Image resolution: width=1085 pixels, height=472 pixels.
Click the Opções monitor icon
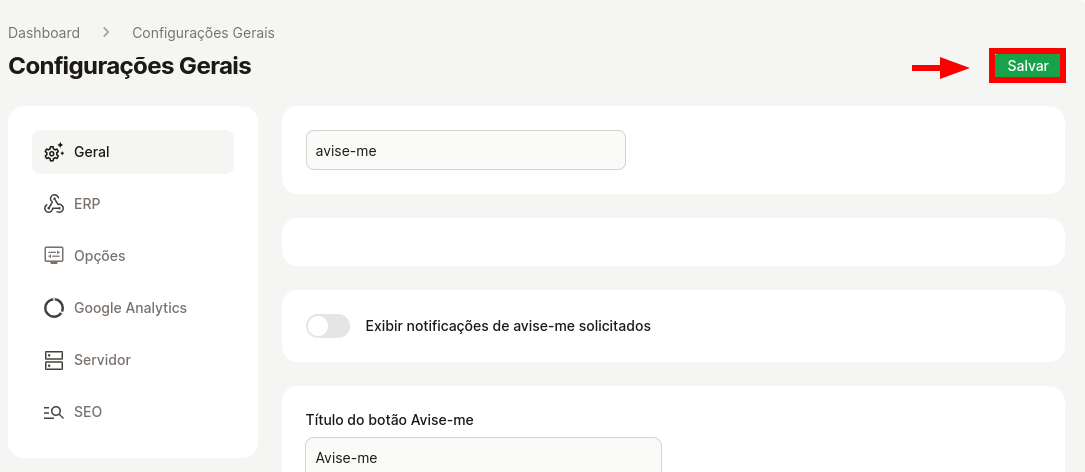(54, 255)
